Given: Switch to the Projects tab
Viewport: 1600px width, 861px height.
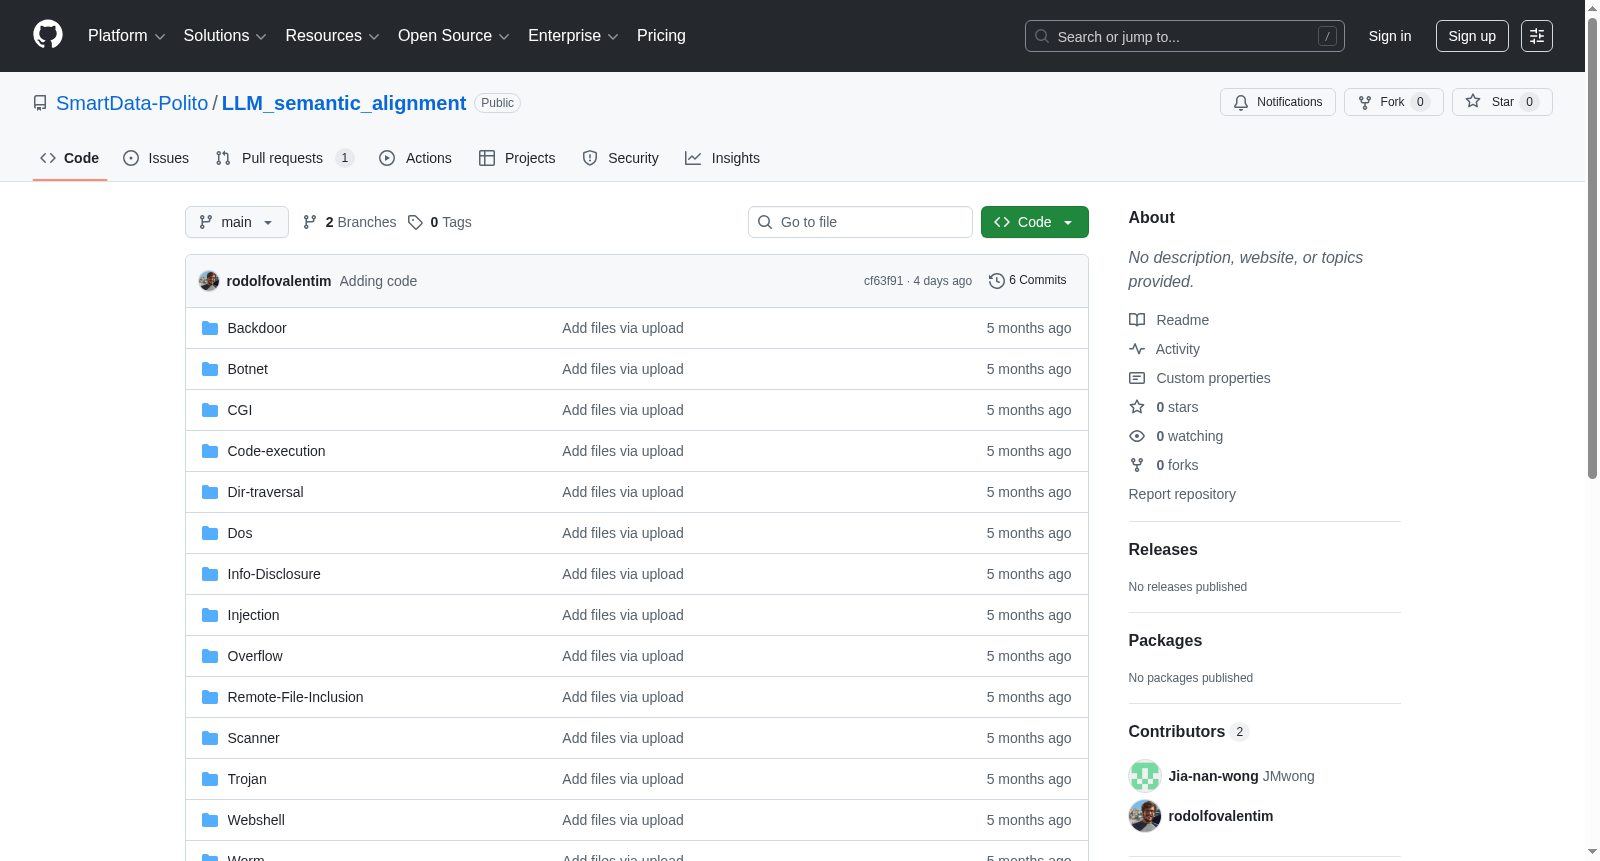Looking at the screenshot, I should pyautogui.click(x=517, y=158).
